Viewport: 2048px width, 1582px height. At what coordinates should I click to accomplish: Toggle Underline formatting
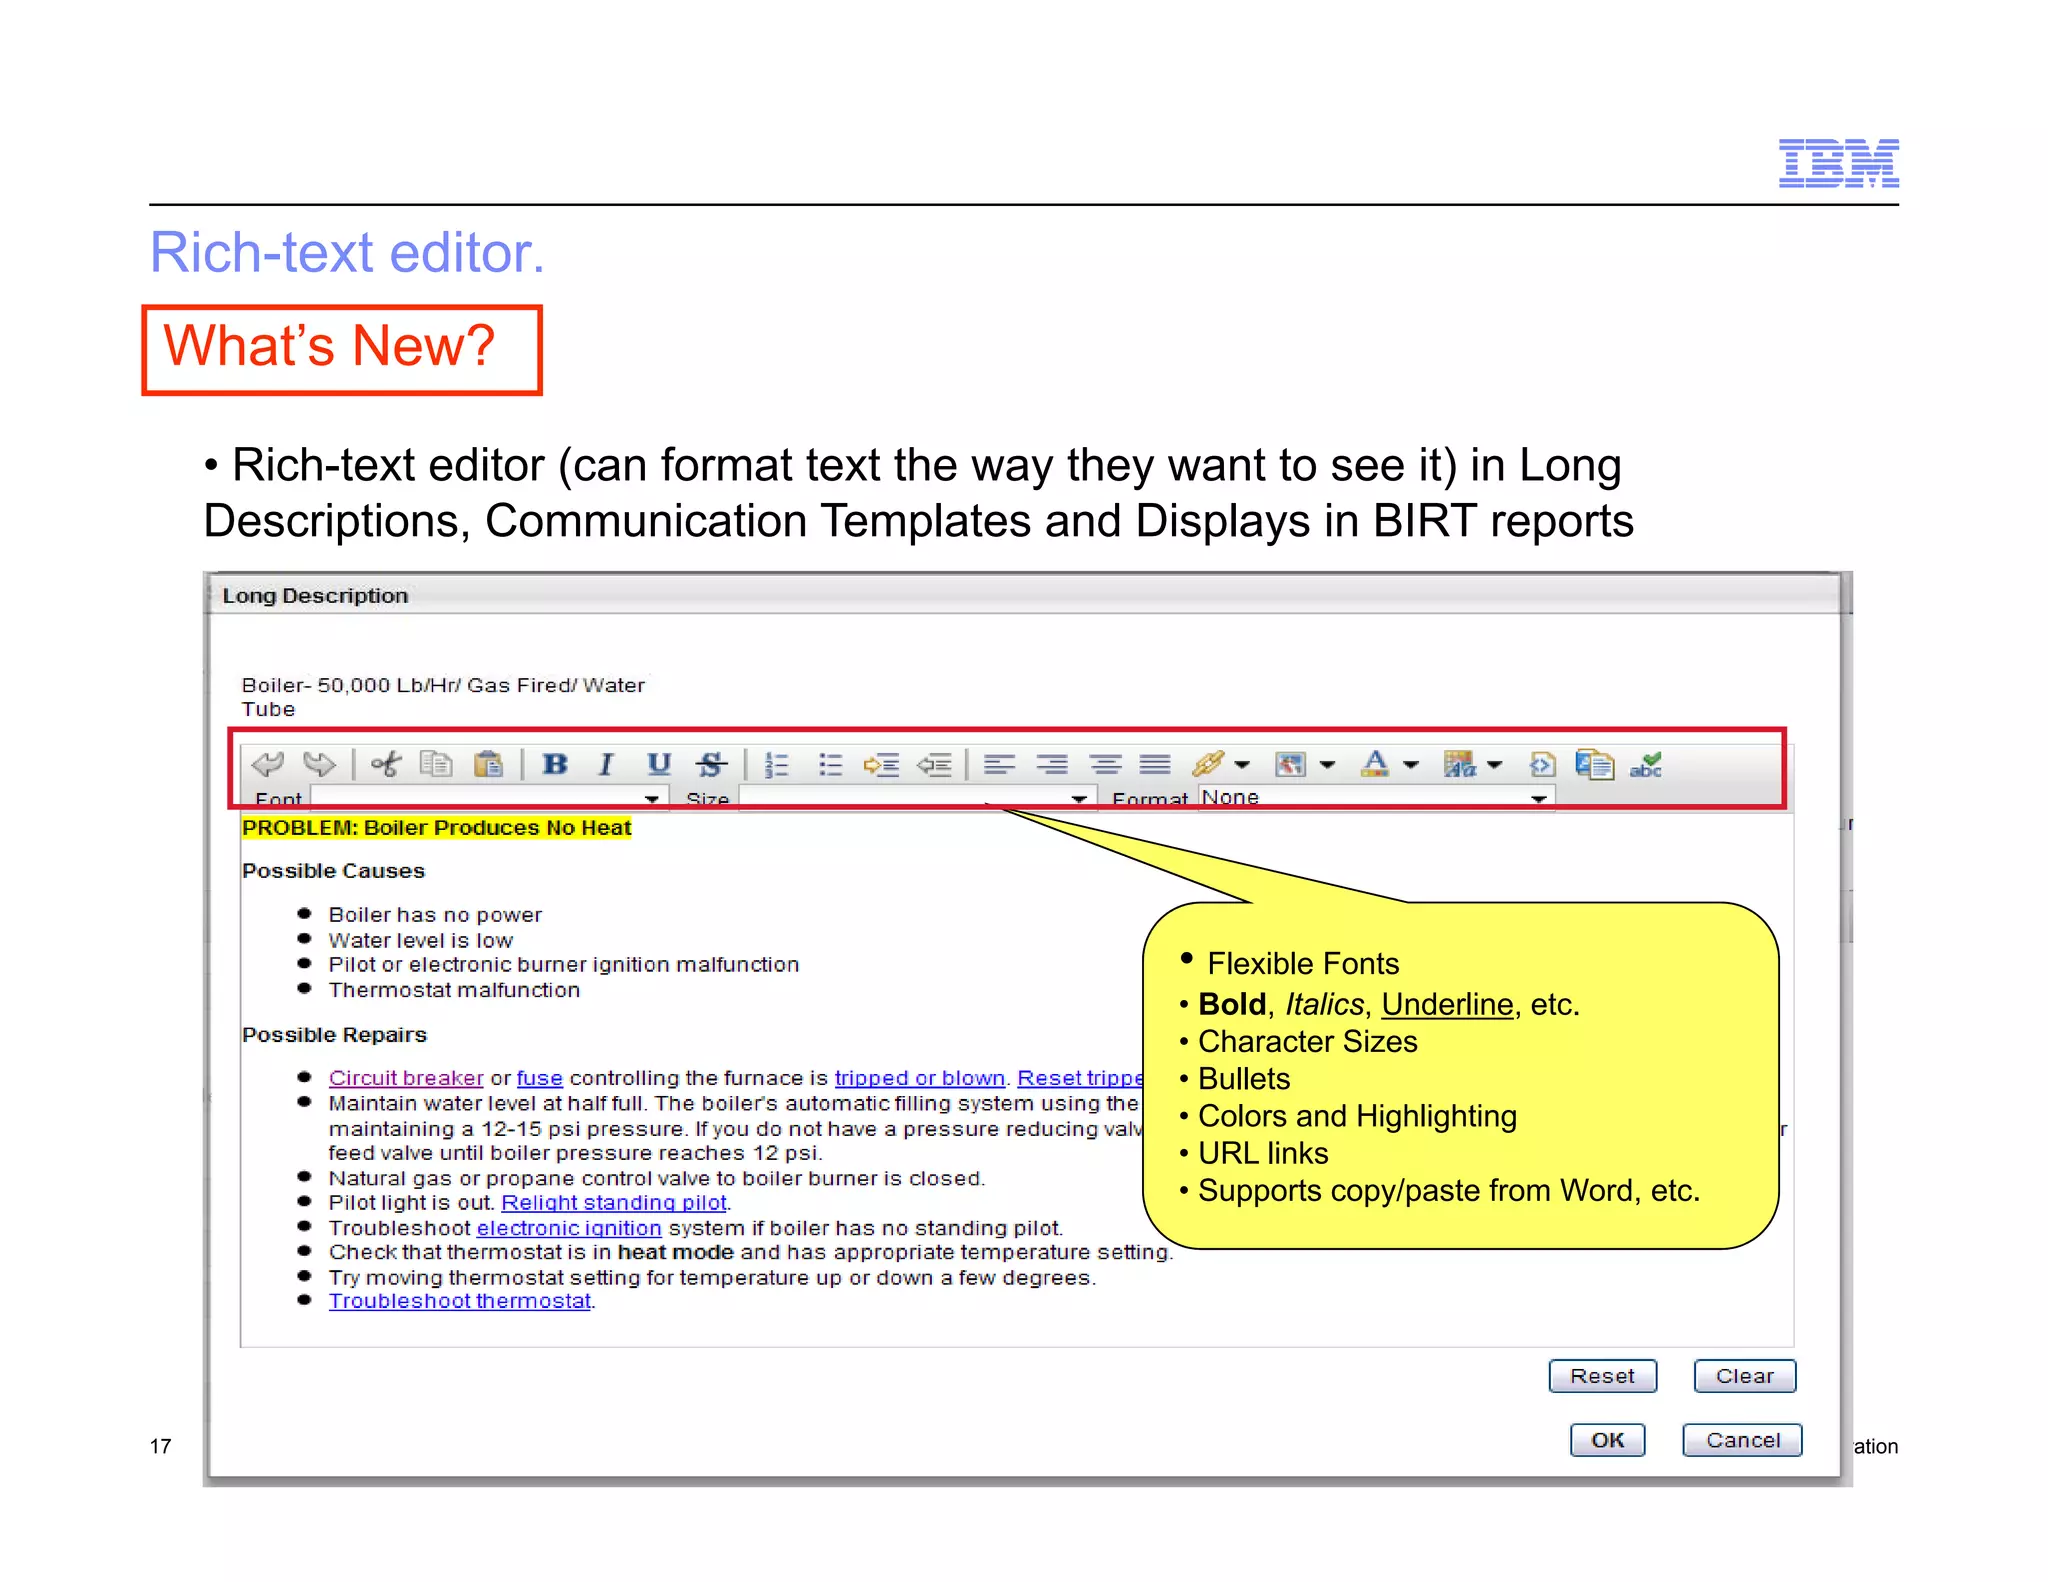point(658,765)
